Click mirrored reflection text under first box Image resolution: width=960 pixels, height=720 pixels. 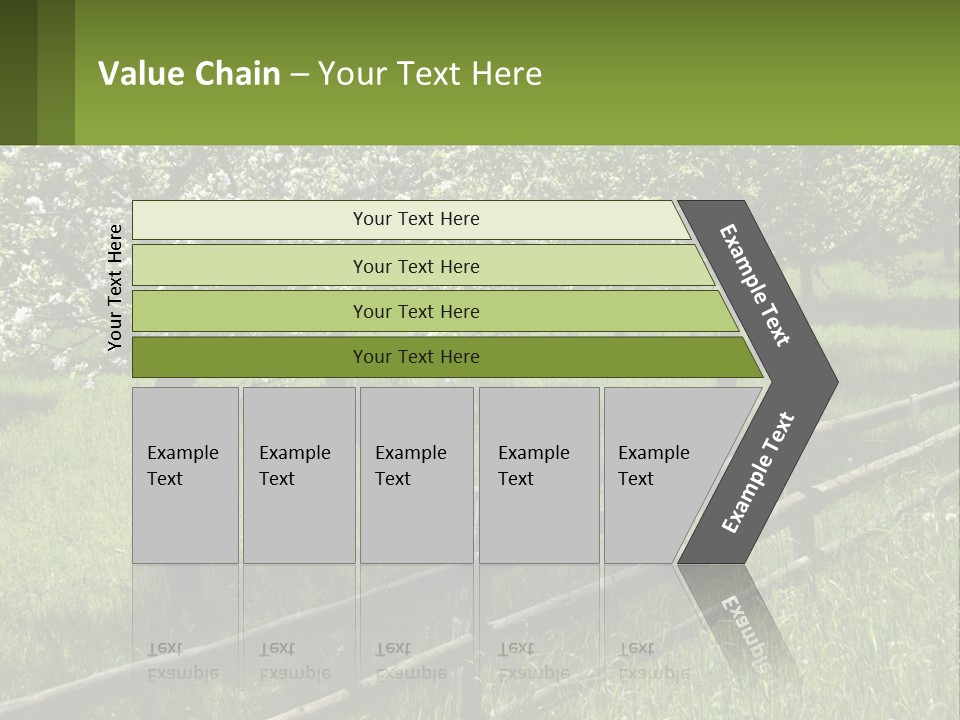click(181, 661)
